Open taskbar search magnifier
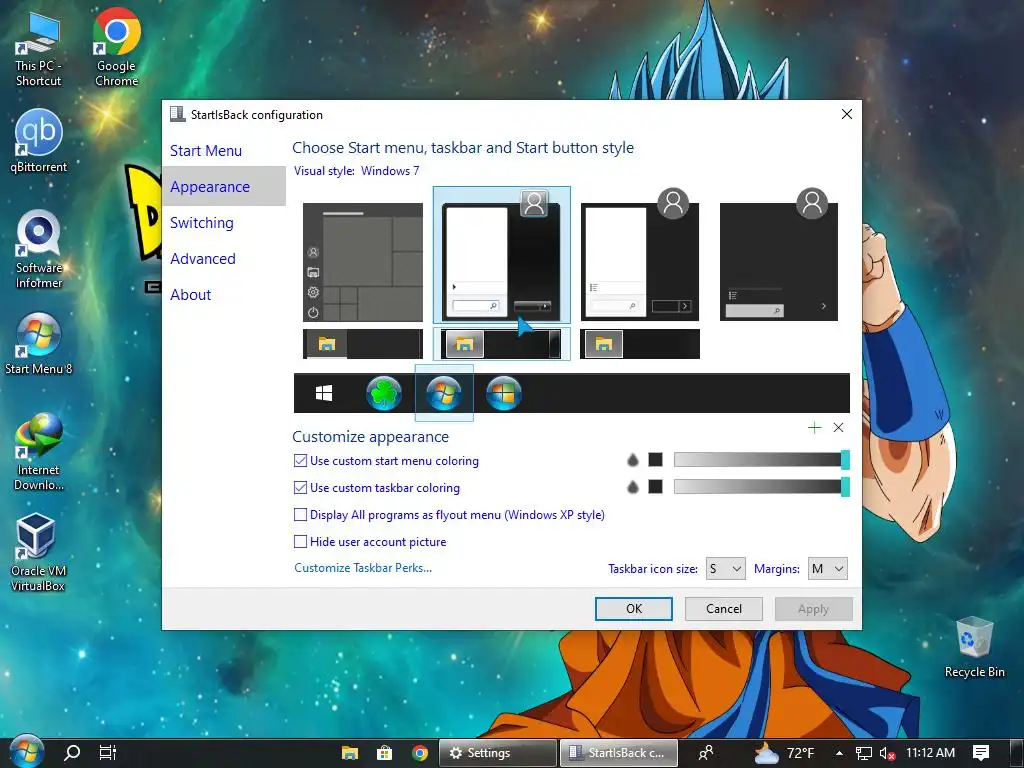Screen dimensions: 1024x768 [x=72, y=752]
